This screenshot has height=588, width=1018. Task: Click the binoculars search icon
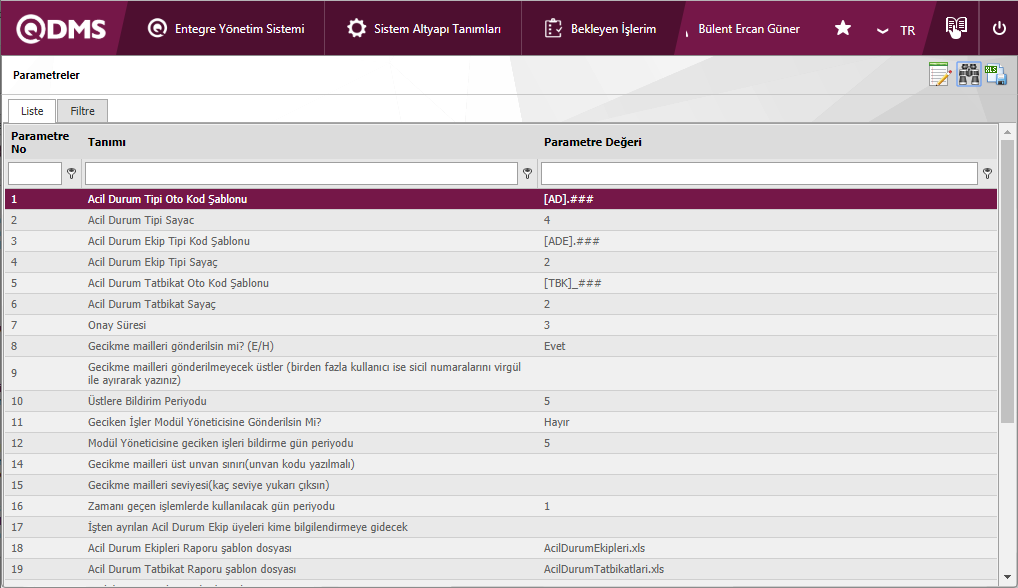coord(968,75)
